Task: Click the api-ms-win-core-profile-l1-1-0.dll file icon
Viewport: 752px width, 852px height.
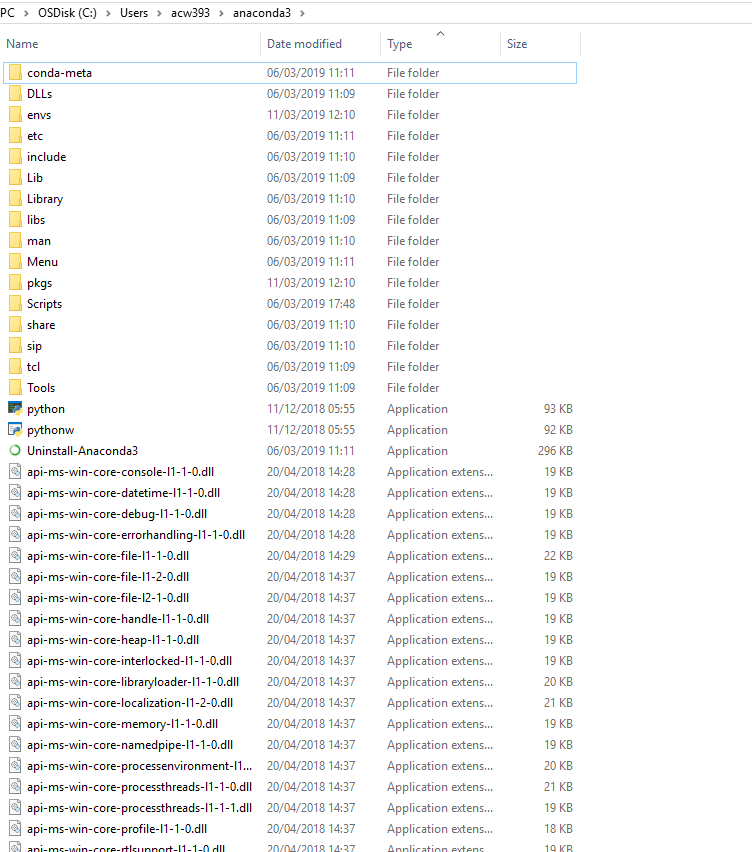Action: point(15,829)
